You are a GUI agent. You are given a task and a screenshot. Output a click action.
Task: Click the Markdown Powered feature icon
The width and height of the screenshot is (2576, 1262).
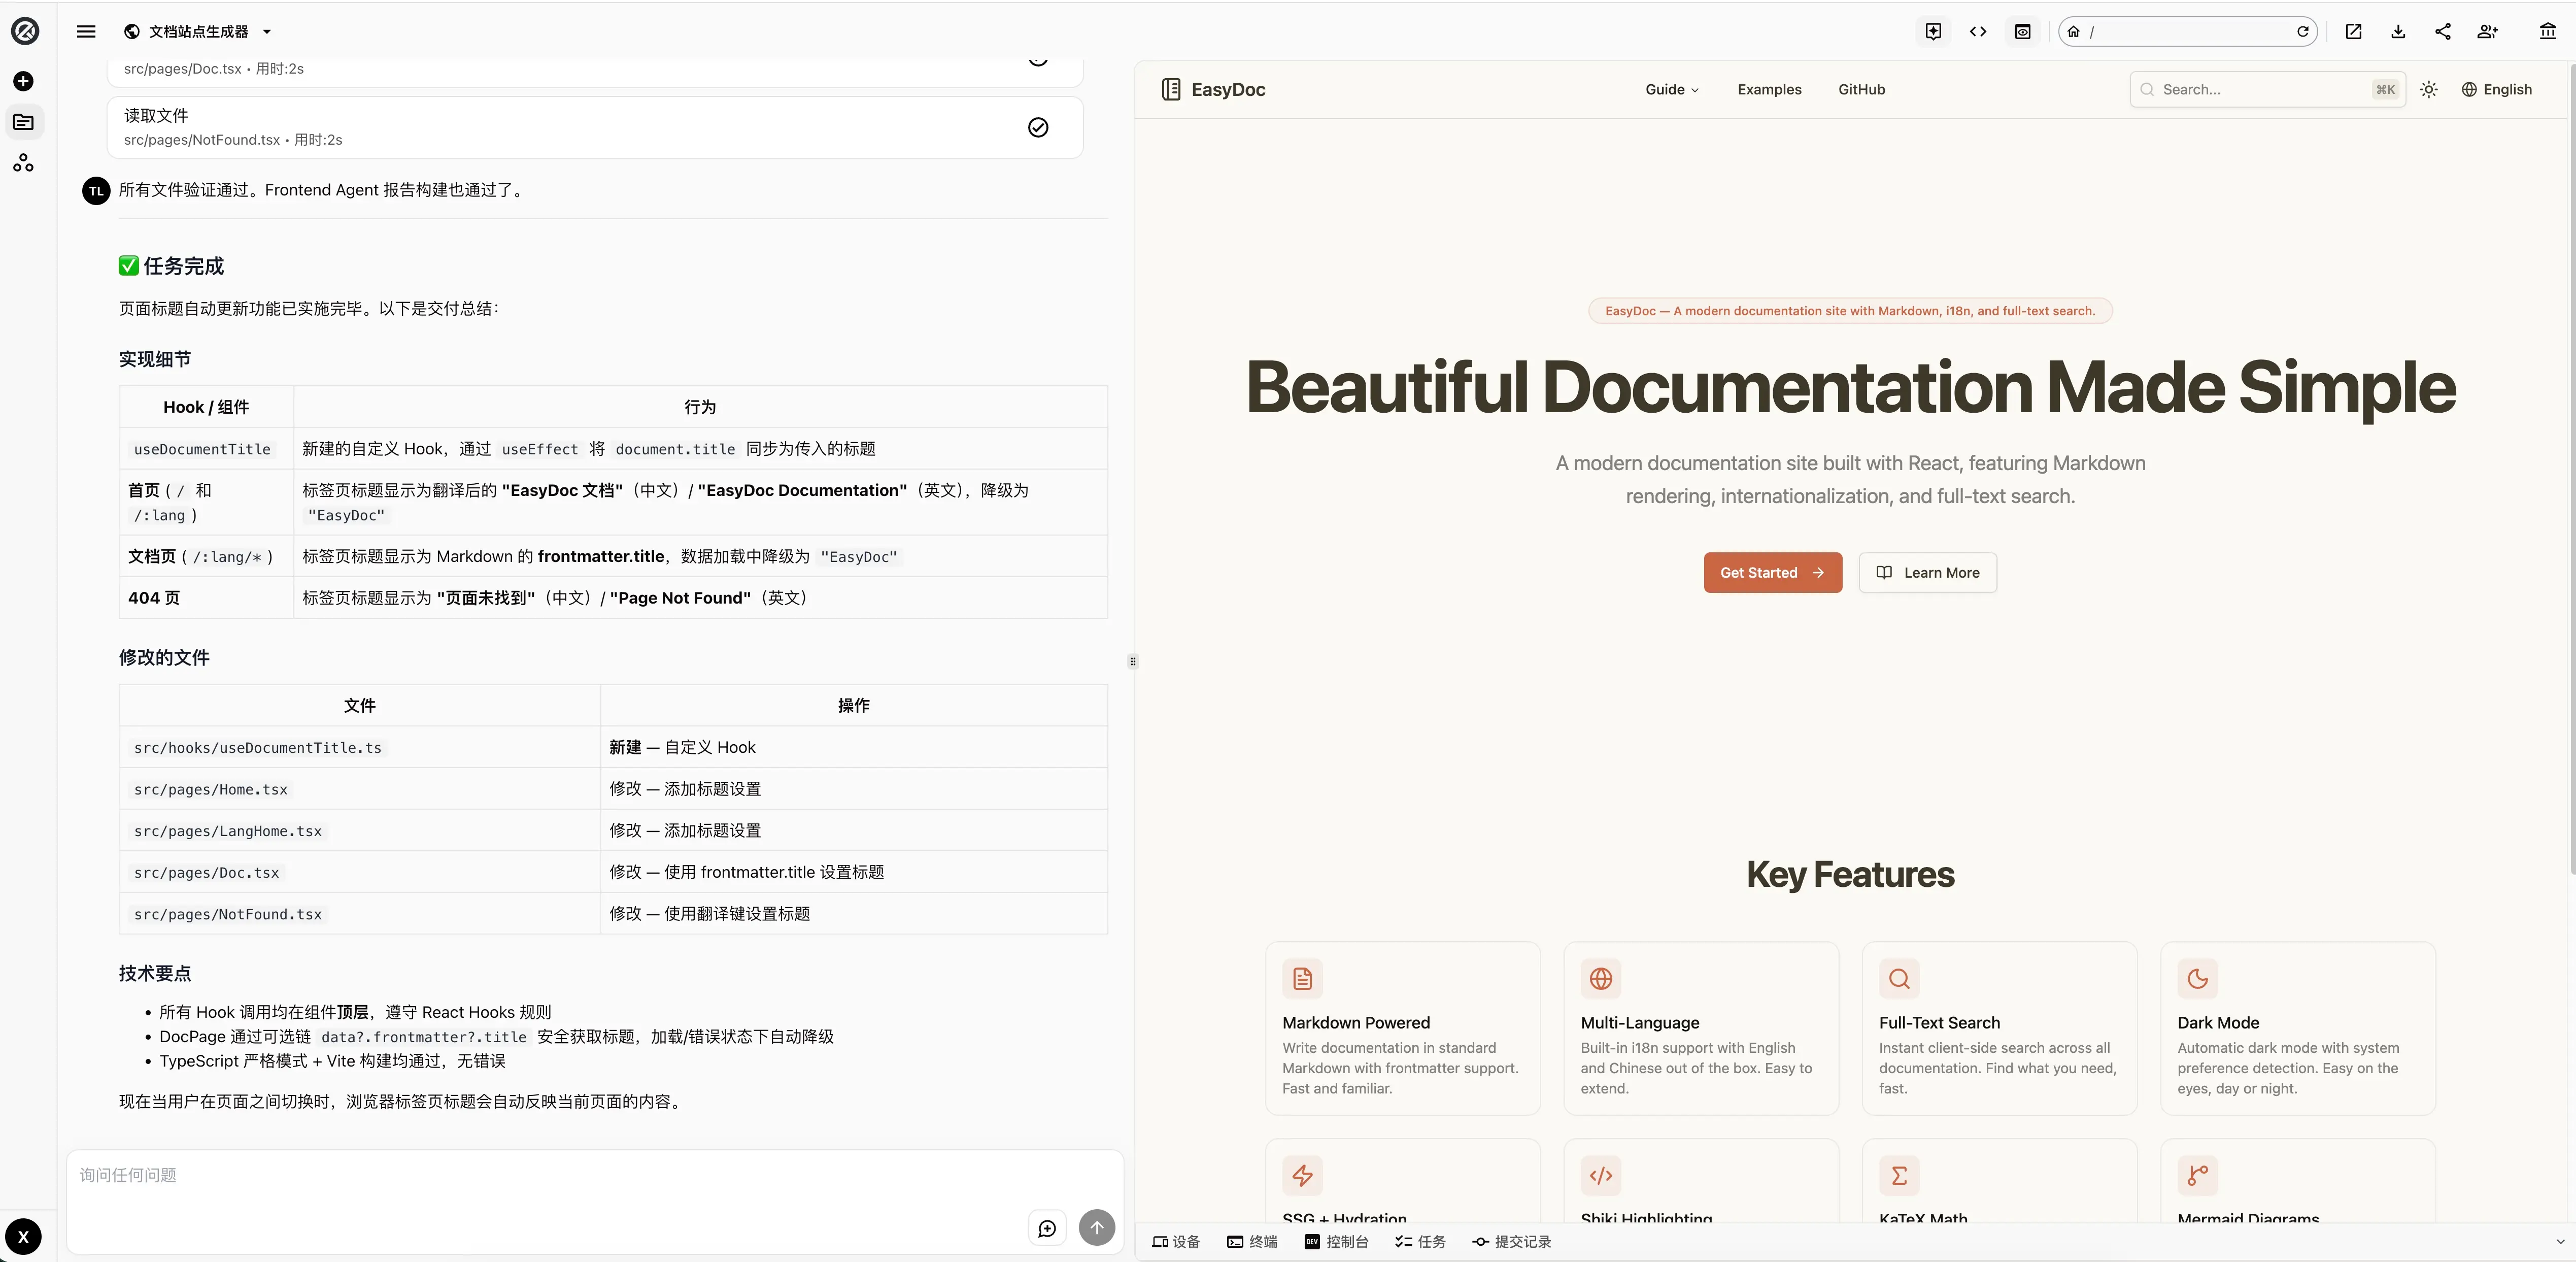(x=1302, y=979)
